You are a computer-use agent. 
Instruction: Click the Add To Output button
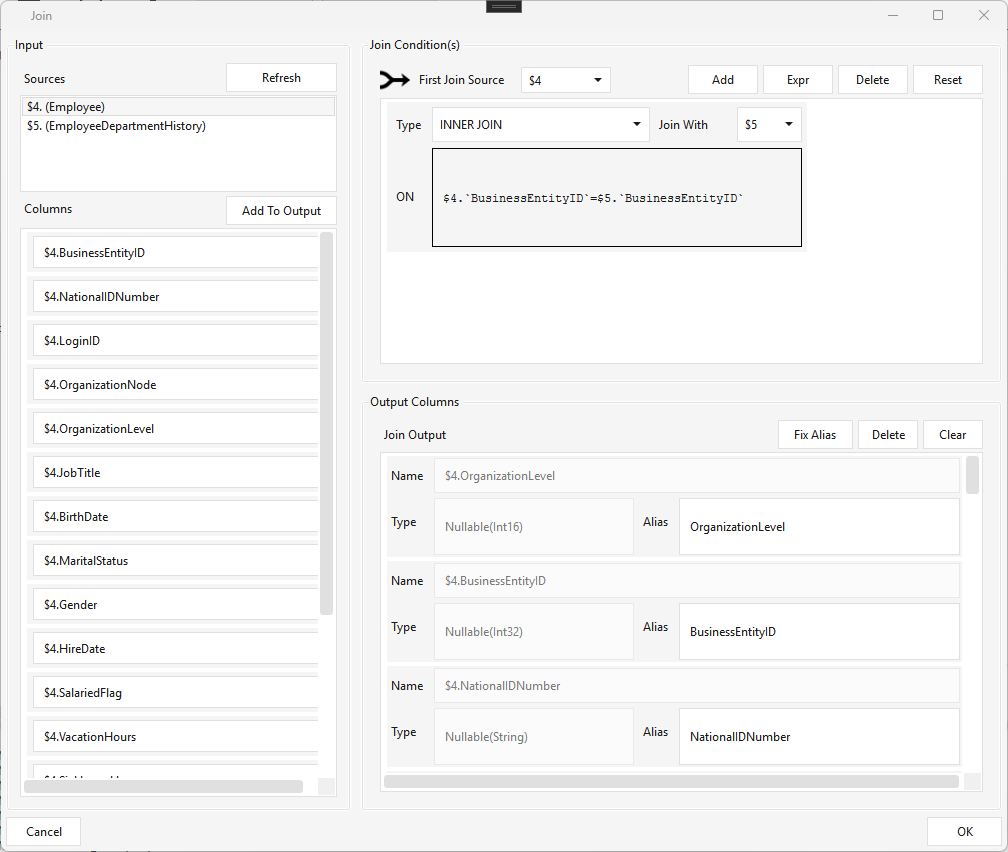point(281,211)
